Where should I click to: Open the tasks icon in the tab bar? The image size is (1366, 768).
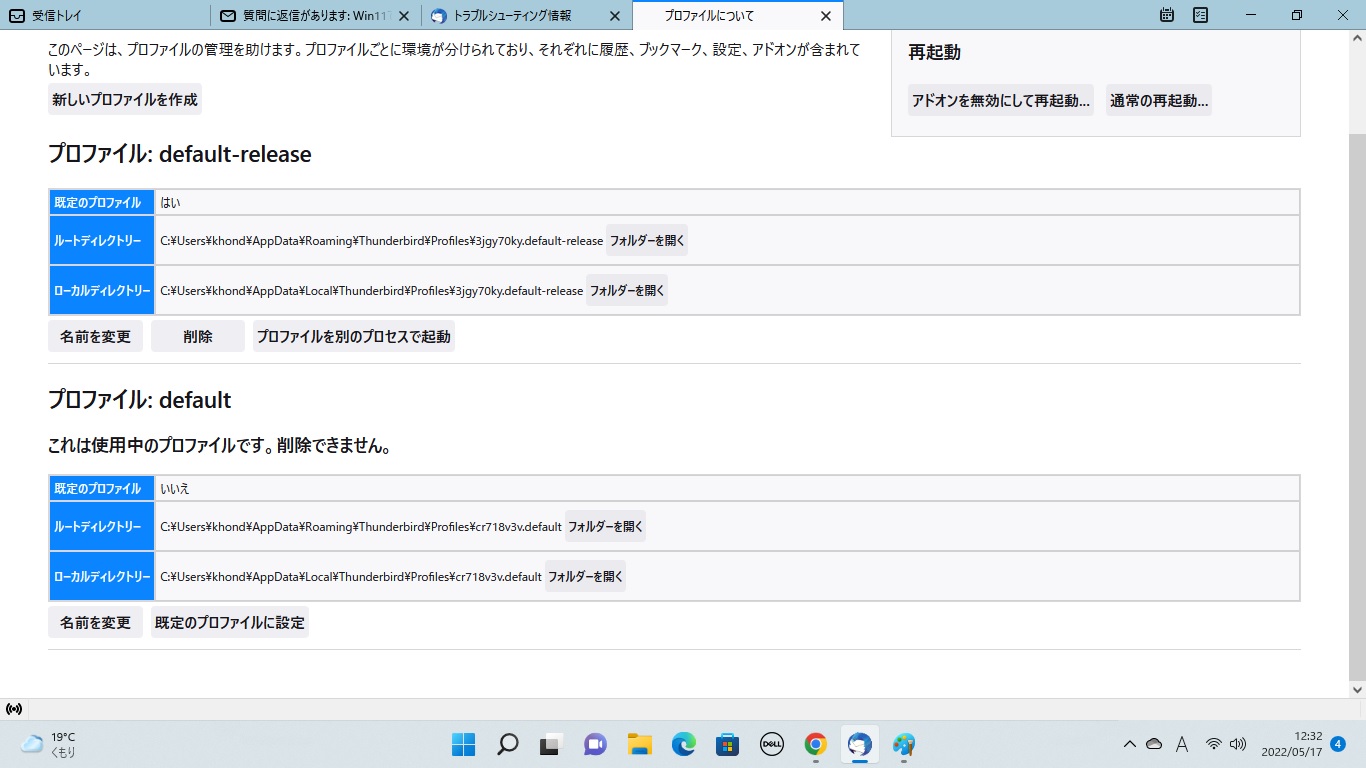click(x=1200, y=15)
